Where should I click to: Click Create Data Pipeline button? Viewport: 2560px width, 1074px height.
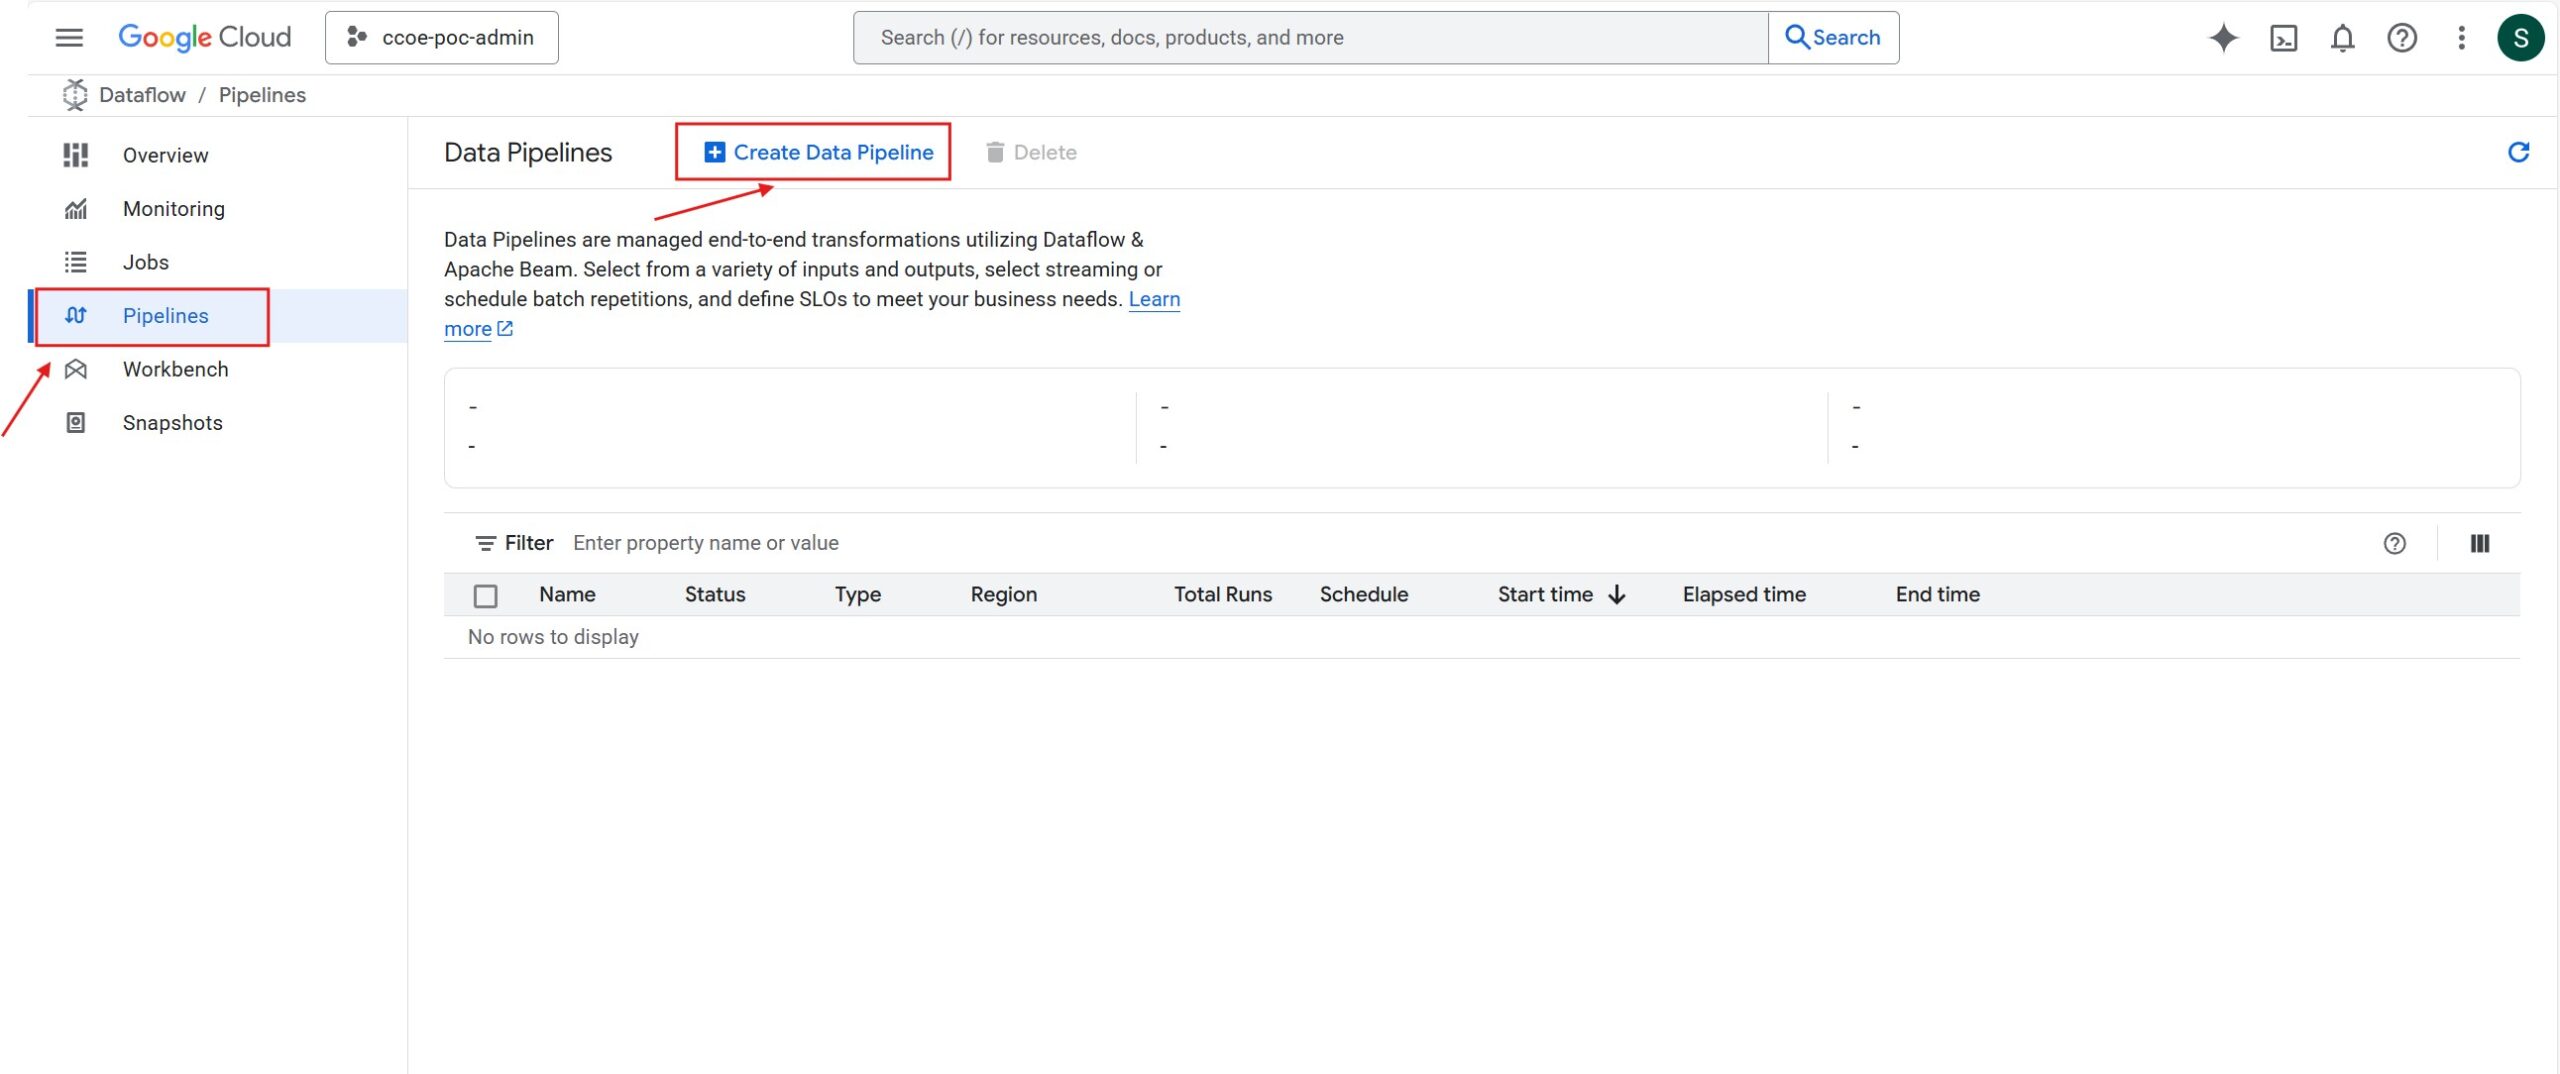(x=818, y=152)
